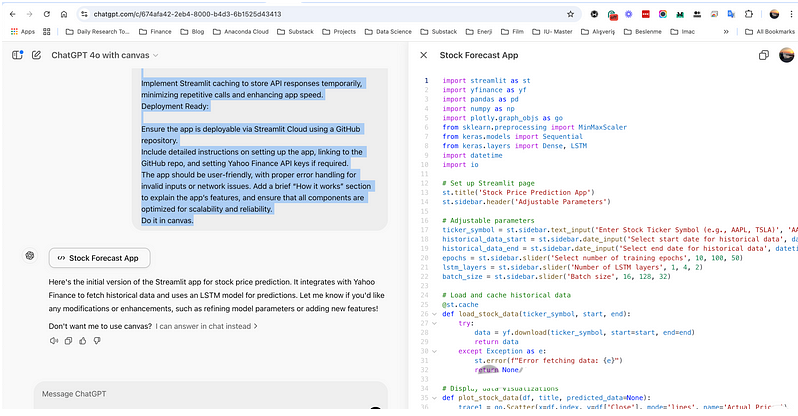This screenshot has width=798, height=416.
Task: Collapse the plot_stock_data function at line 35
Action: [x=434, y=398]
